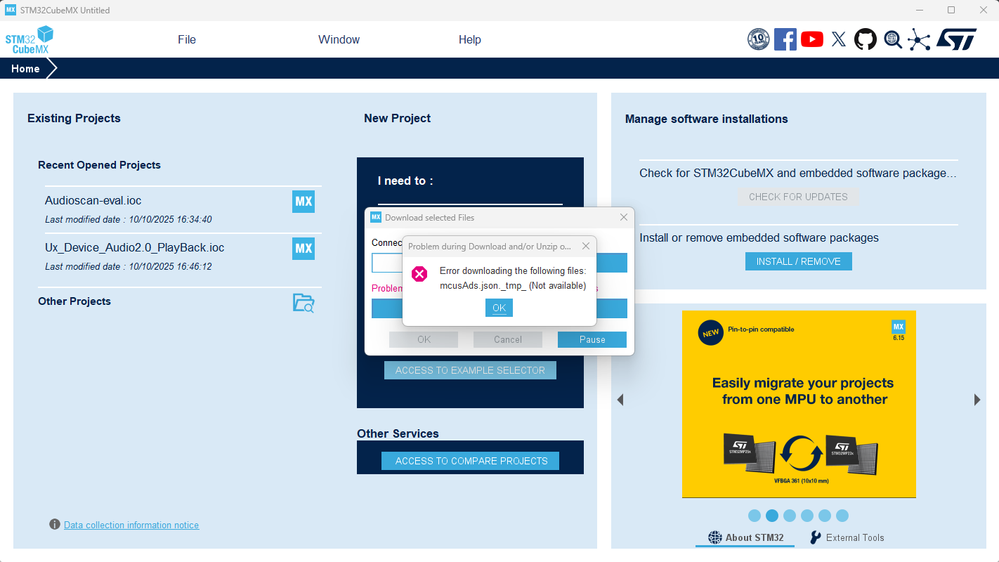Click Audioscan-eval last modified date text
The height and width of the screenshot is (562, 999).
point(128,219)
